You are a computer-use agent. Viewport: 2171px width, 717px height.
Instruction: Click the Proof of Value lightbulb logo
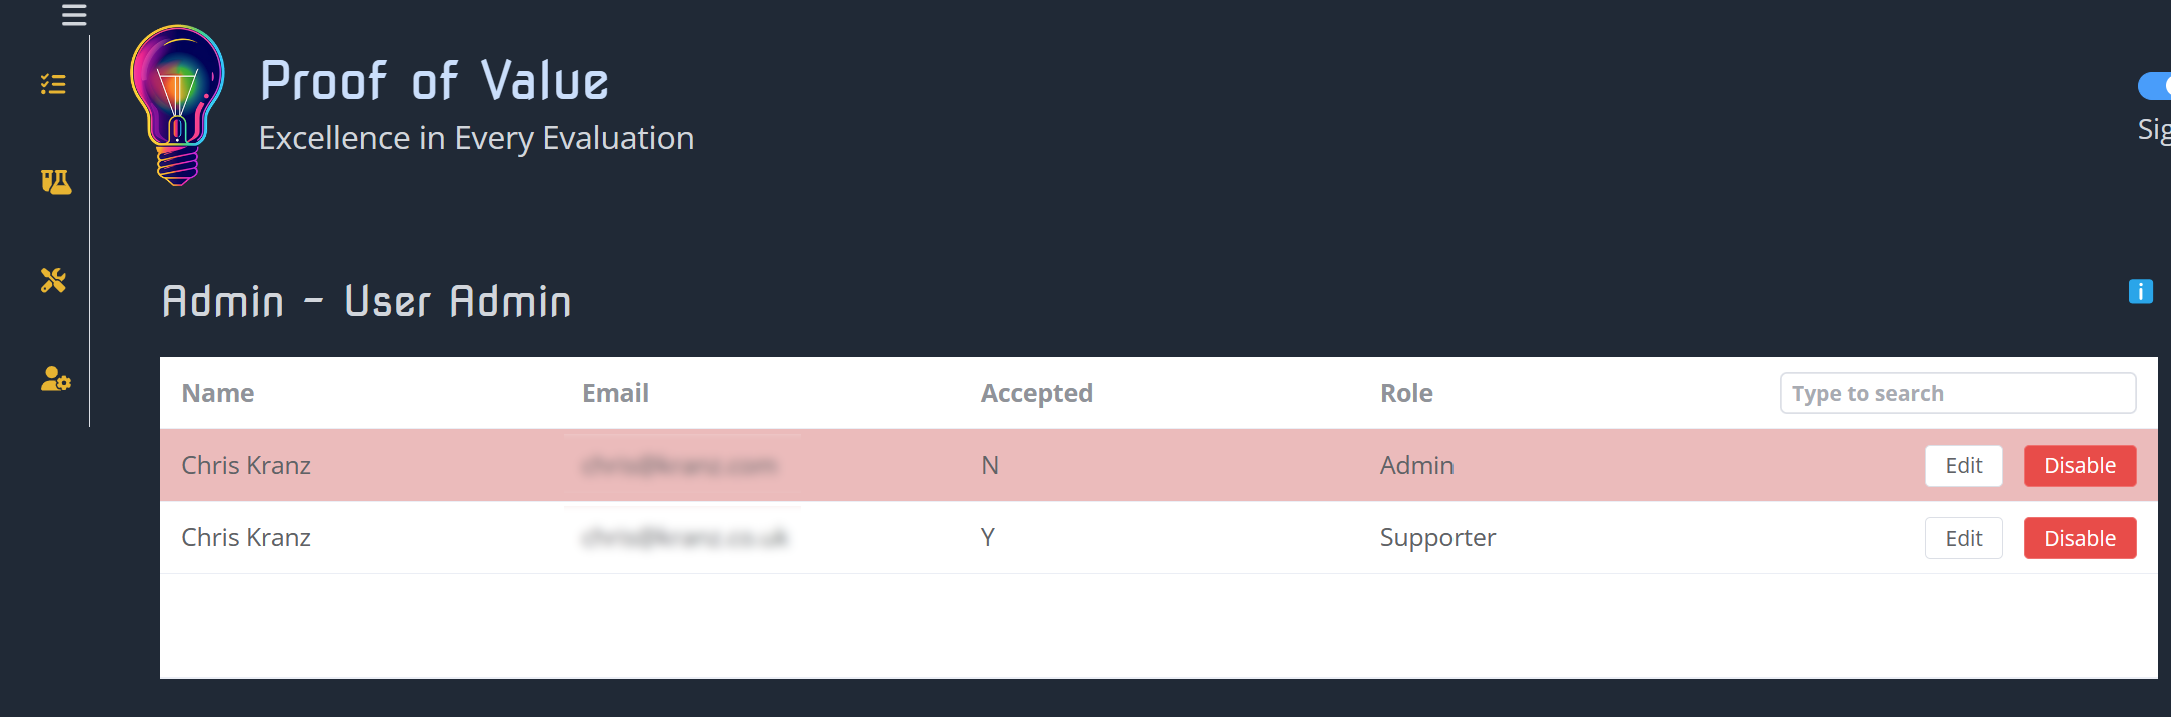point(176,103)
